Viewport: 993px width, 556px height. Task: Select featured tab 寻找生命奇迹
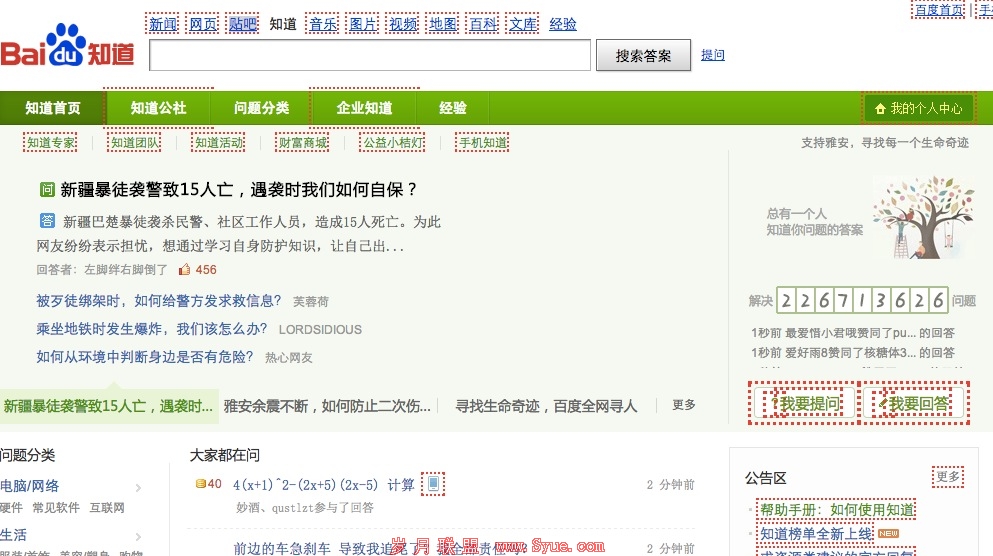pos(546,406)
